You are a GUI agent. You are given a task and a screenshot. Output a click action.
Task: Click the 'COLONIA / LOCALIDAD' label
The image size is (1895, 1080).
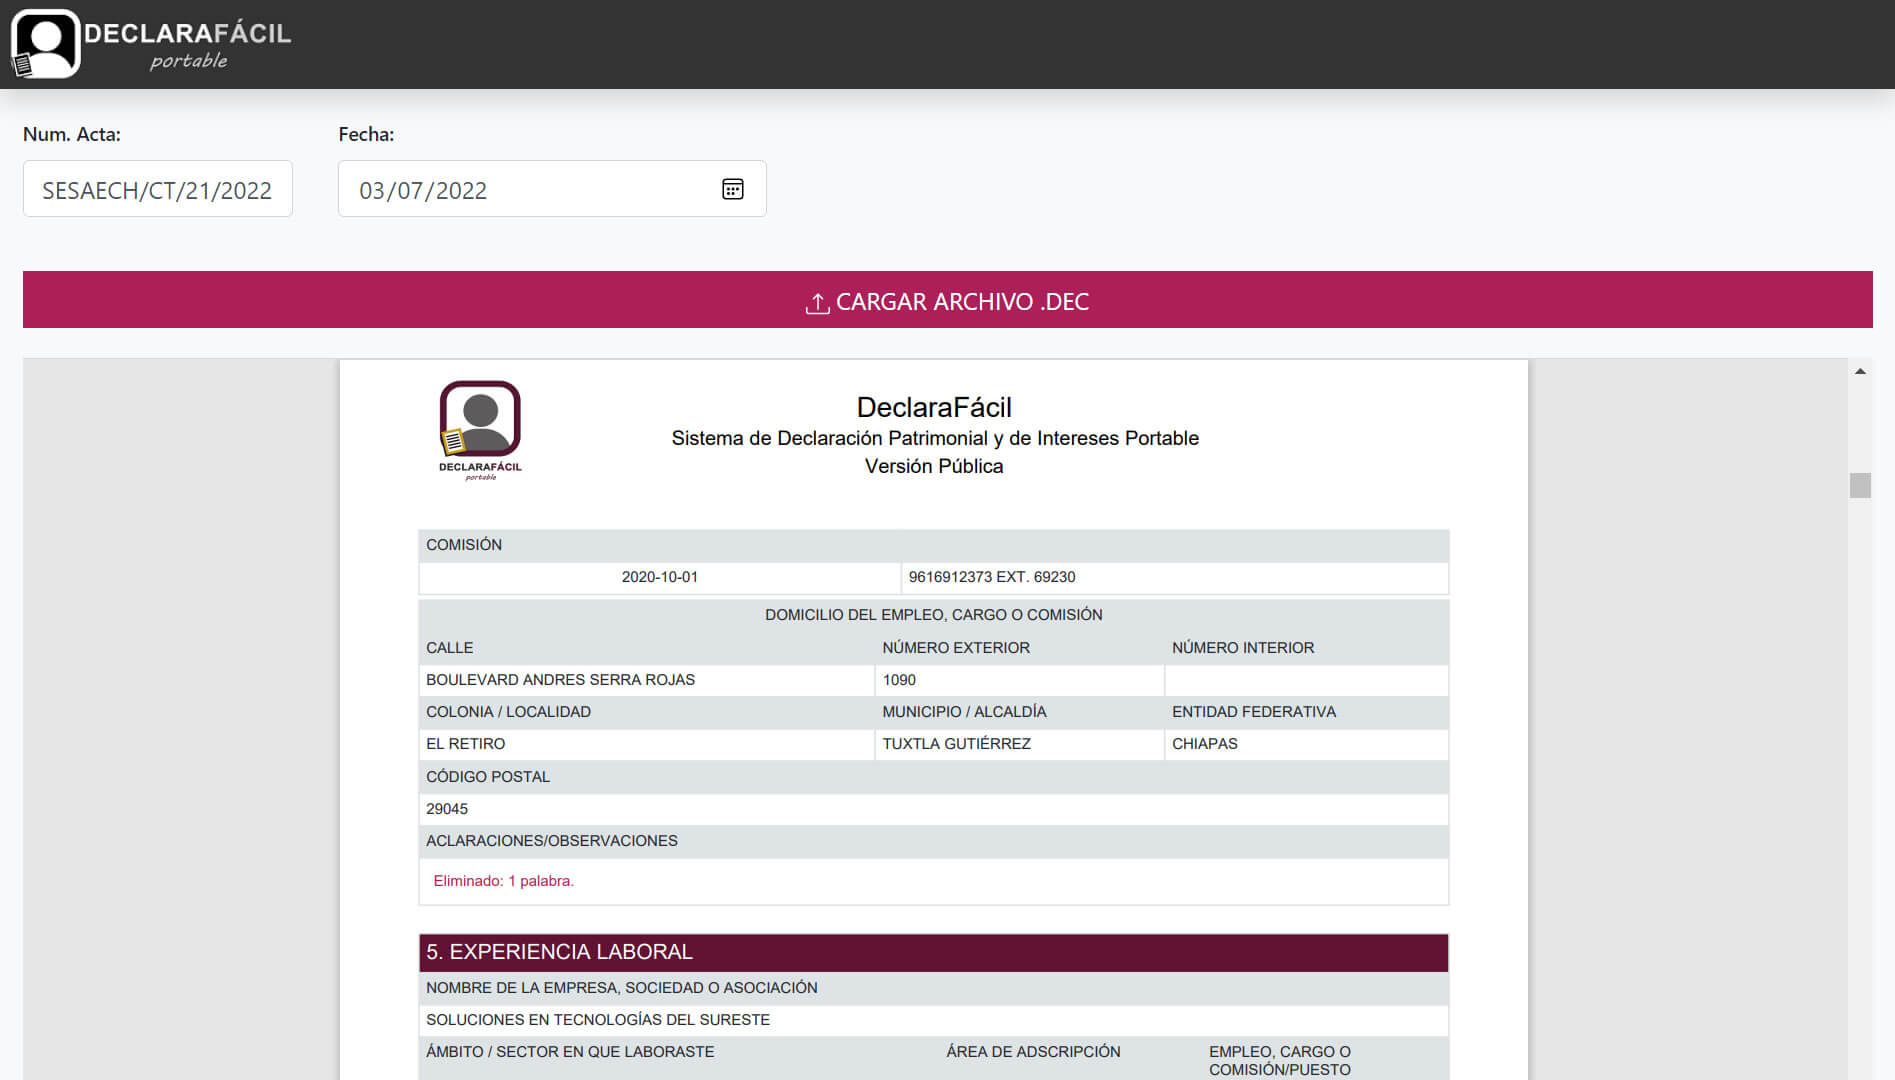coord(508,712)
